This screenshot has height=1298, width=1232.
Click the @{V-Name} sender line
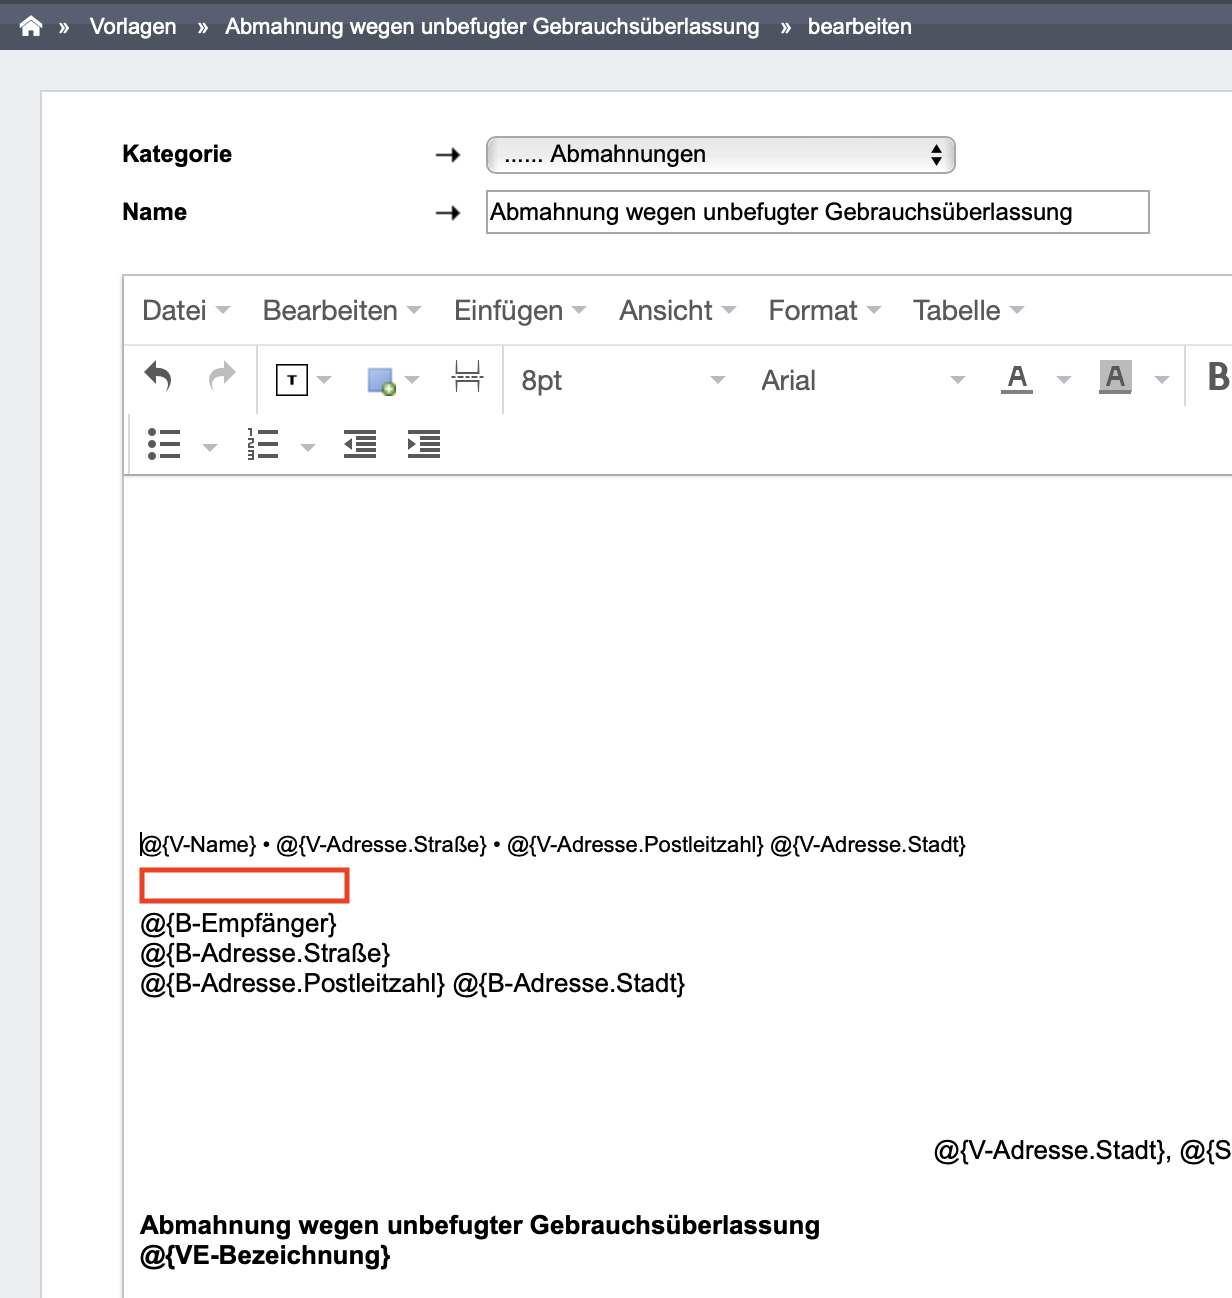click(x=553, y=845)
